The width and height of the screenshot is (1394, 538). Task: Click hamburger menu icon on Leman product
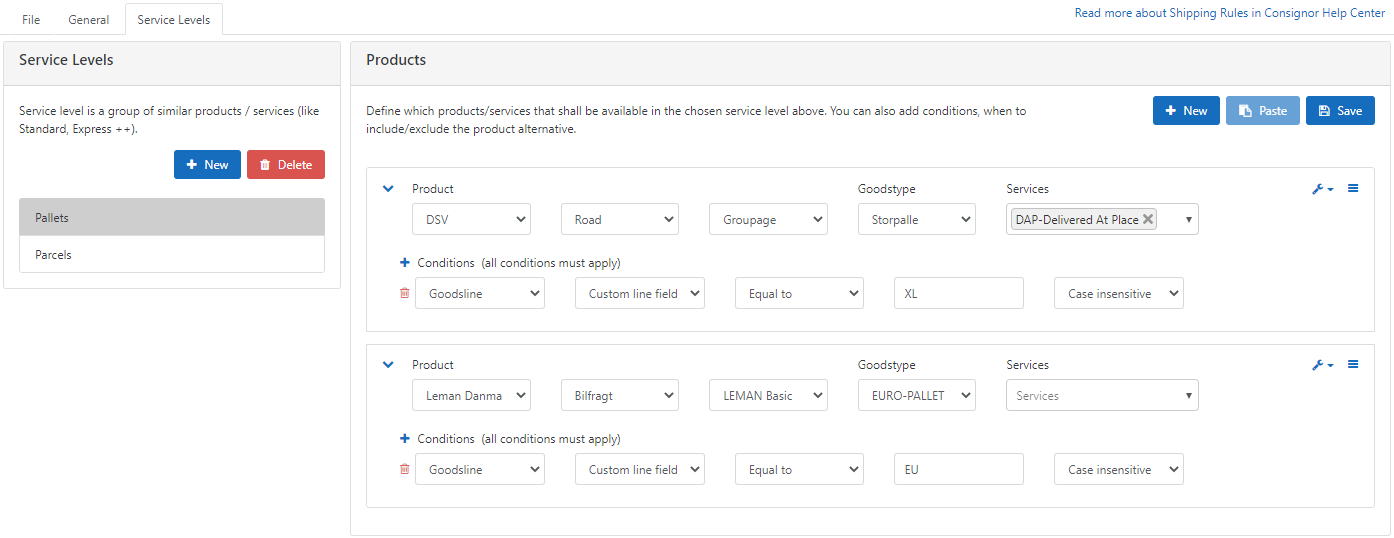click(x=1353, y=364)
